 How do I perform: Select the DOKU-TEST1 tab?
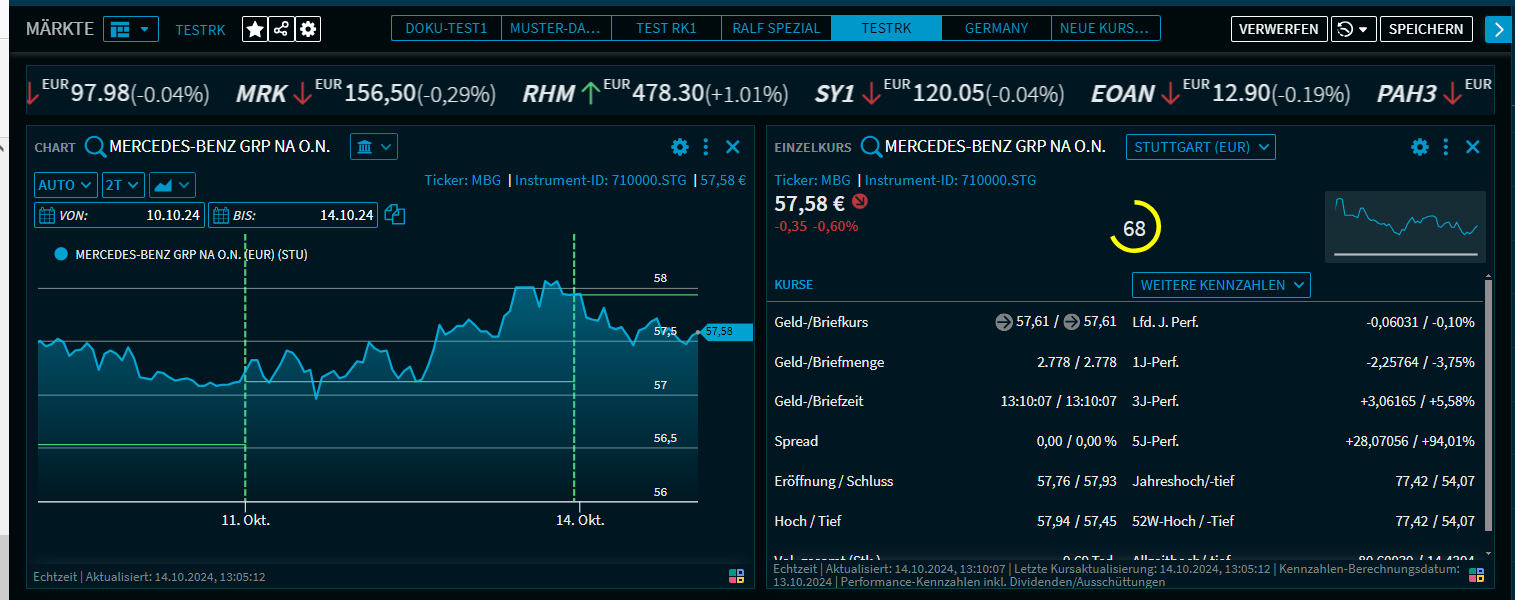click(x=446, y=29)
